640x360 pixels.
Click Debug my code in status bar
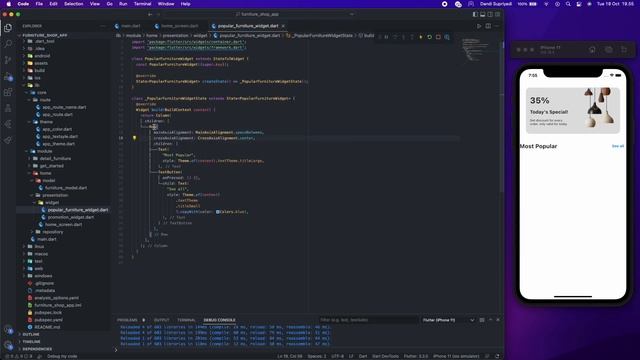(x=62, y=356)
